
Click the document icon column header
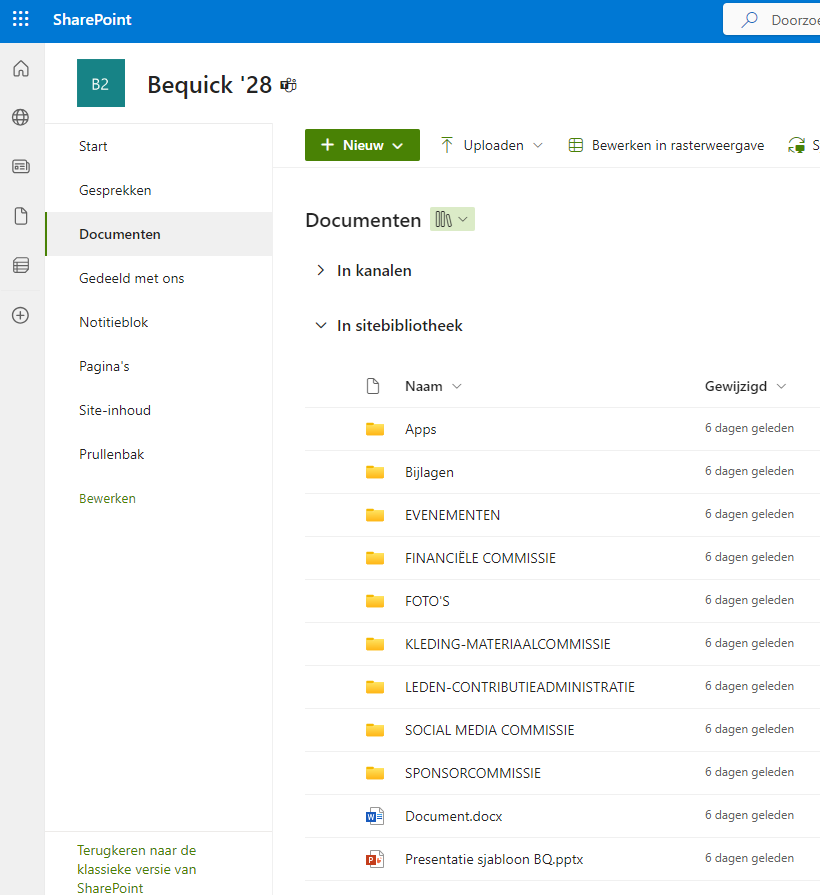374,385
